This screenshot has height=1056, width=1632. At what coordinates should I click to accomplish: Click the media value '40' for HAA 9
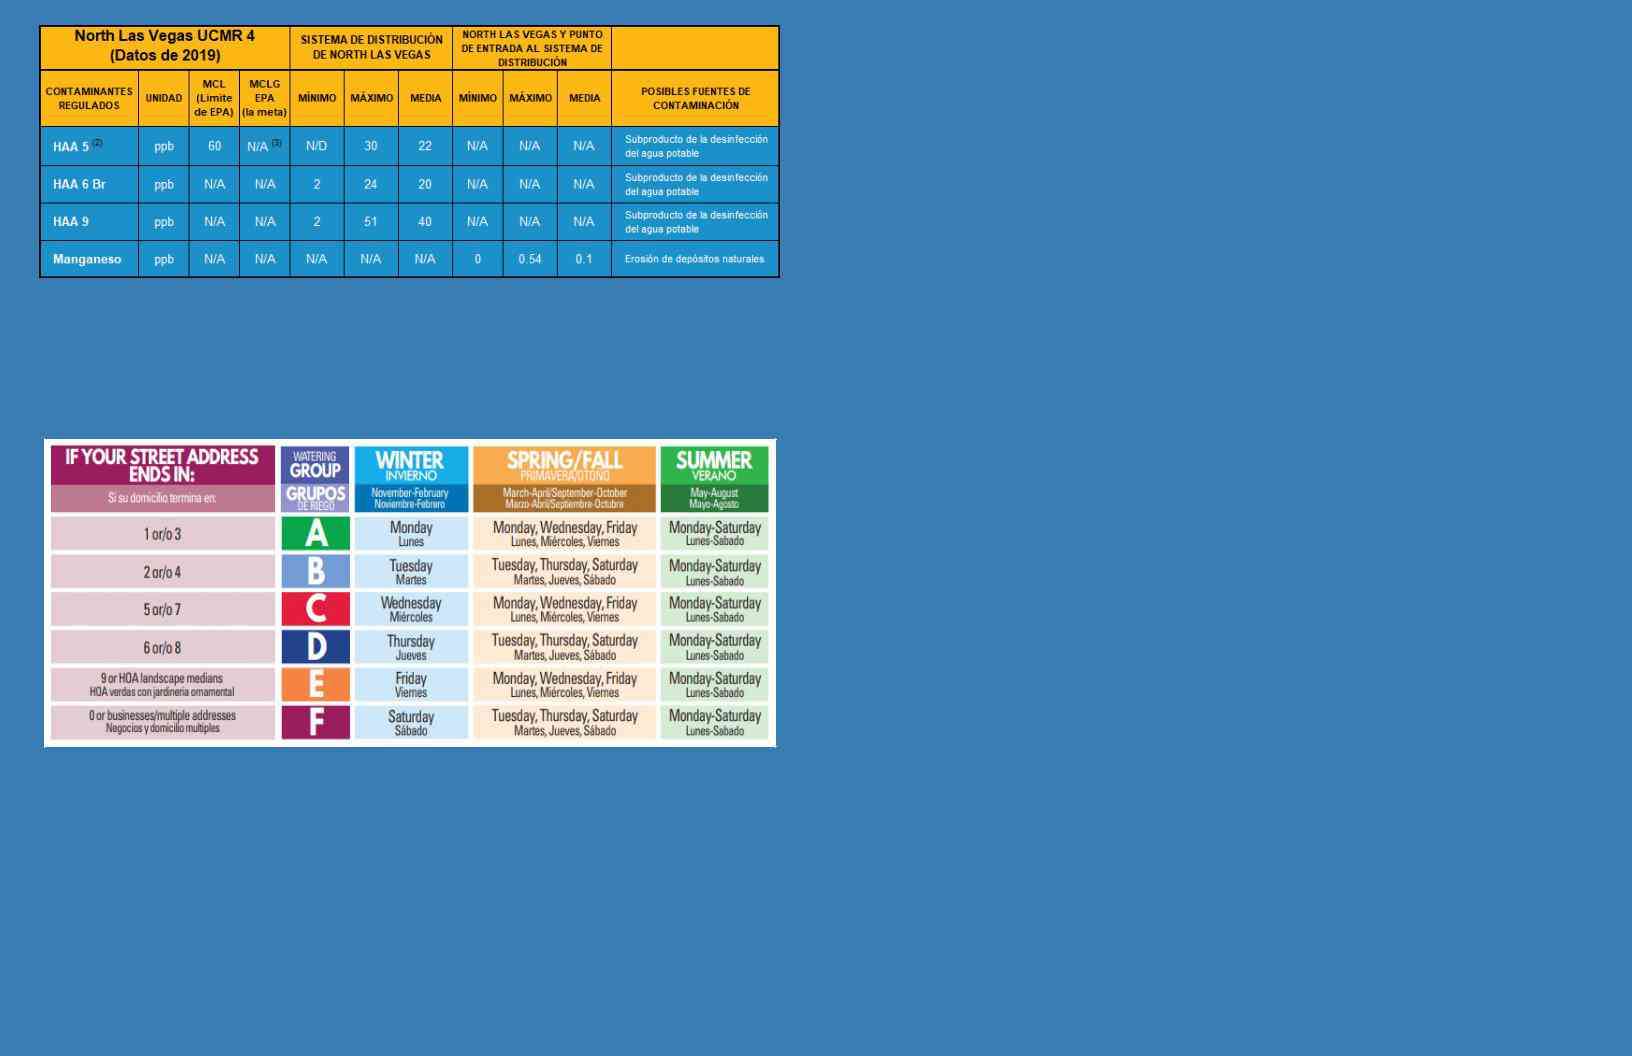[x=425, y=222]
